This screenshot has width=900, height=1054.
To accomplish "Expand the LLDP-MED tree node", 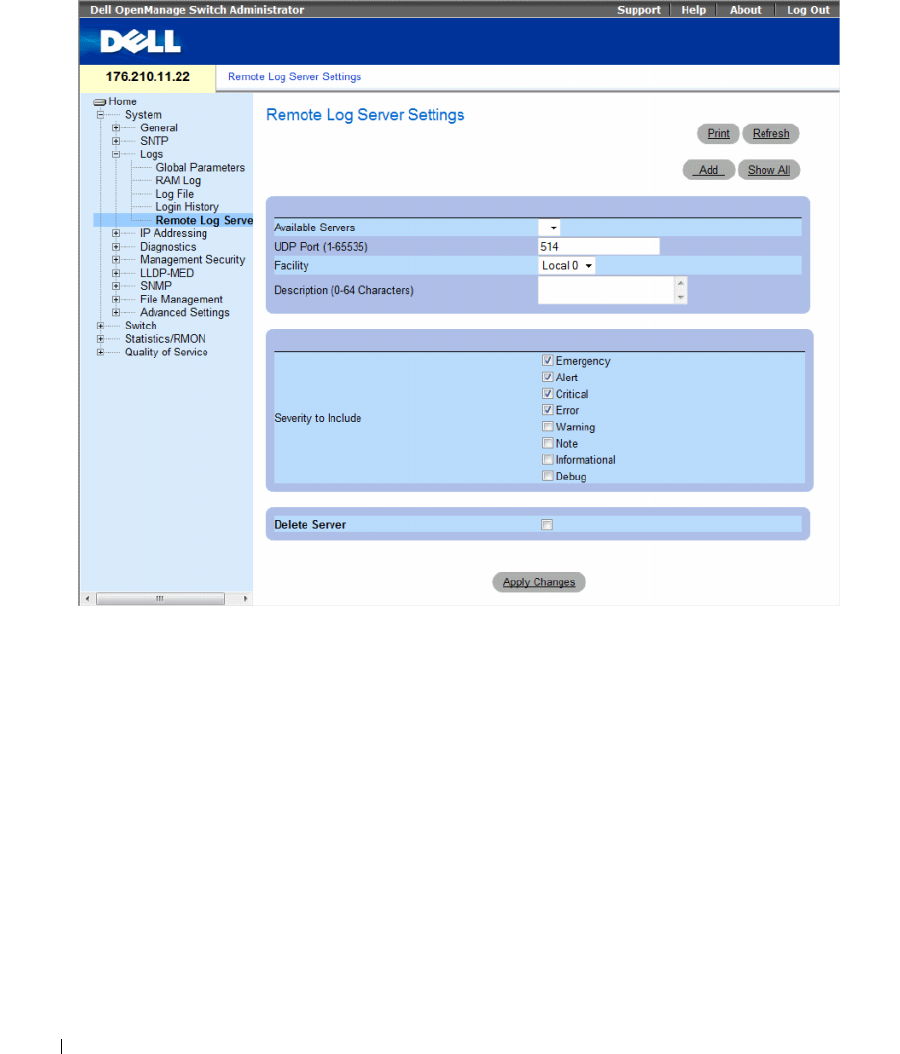I will [x=116, y=273].
